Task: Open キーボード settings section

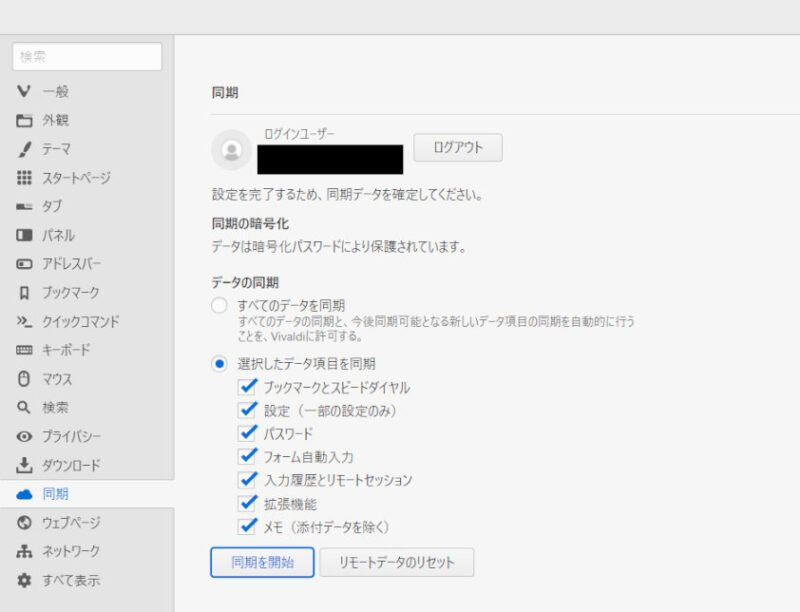Action: 87,350
